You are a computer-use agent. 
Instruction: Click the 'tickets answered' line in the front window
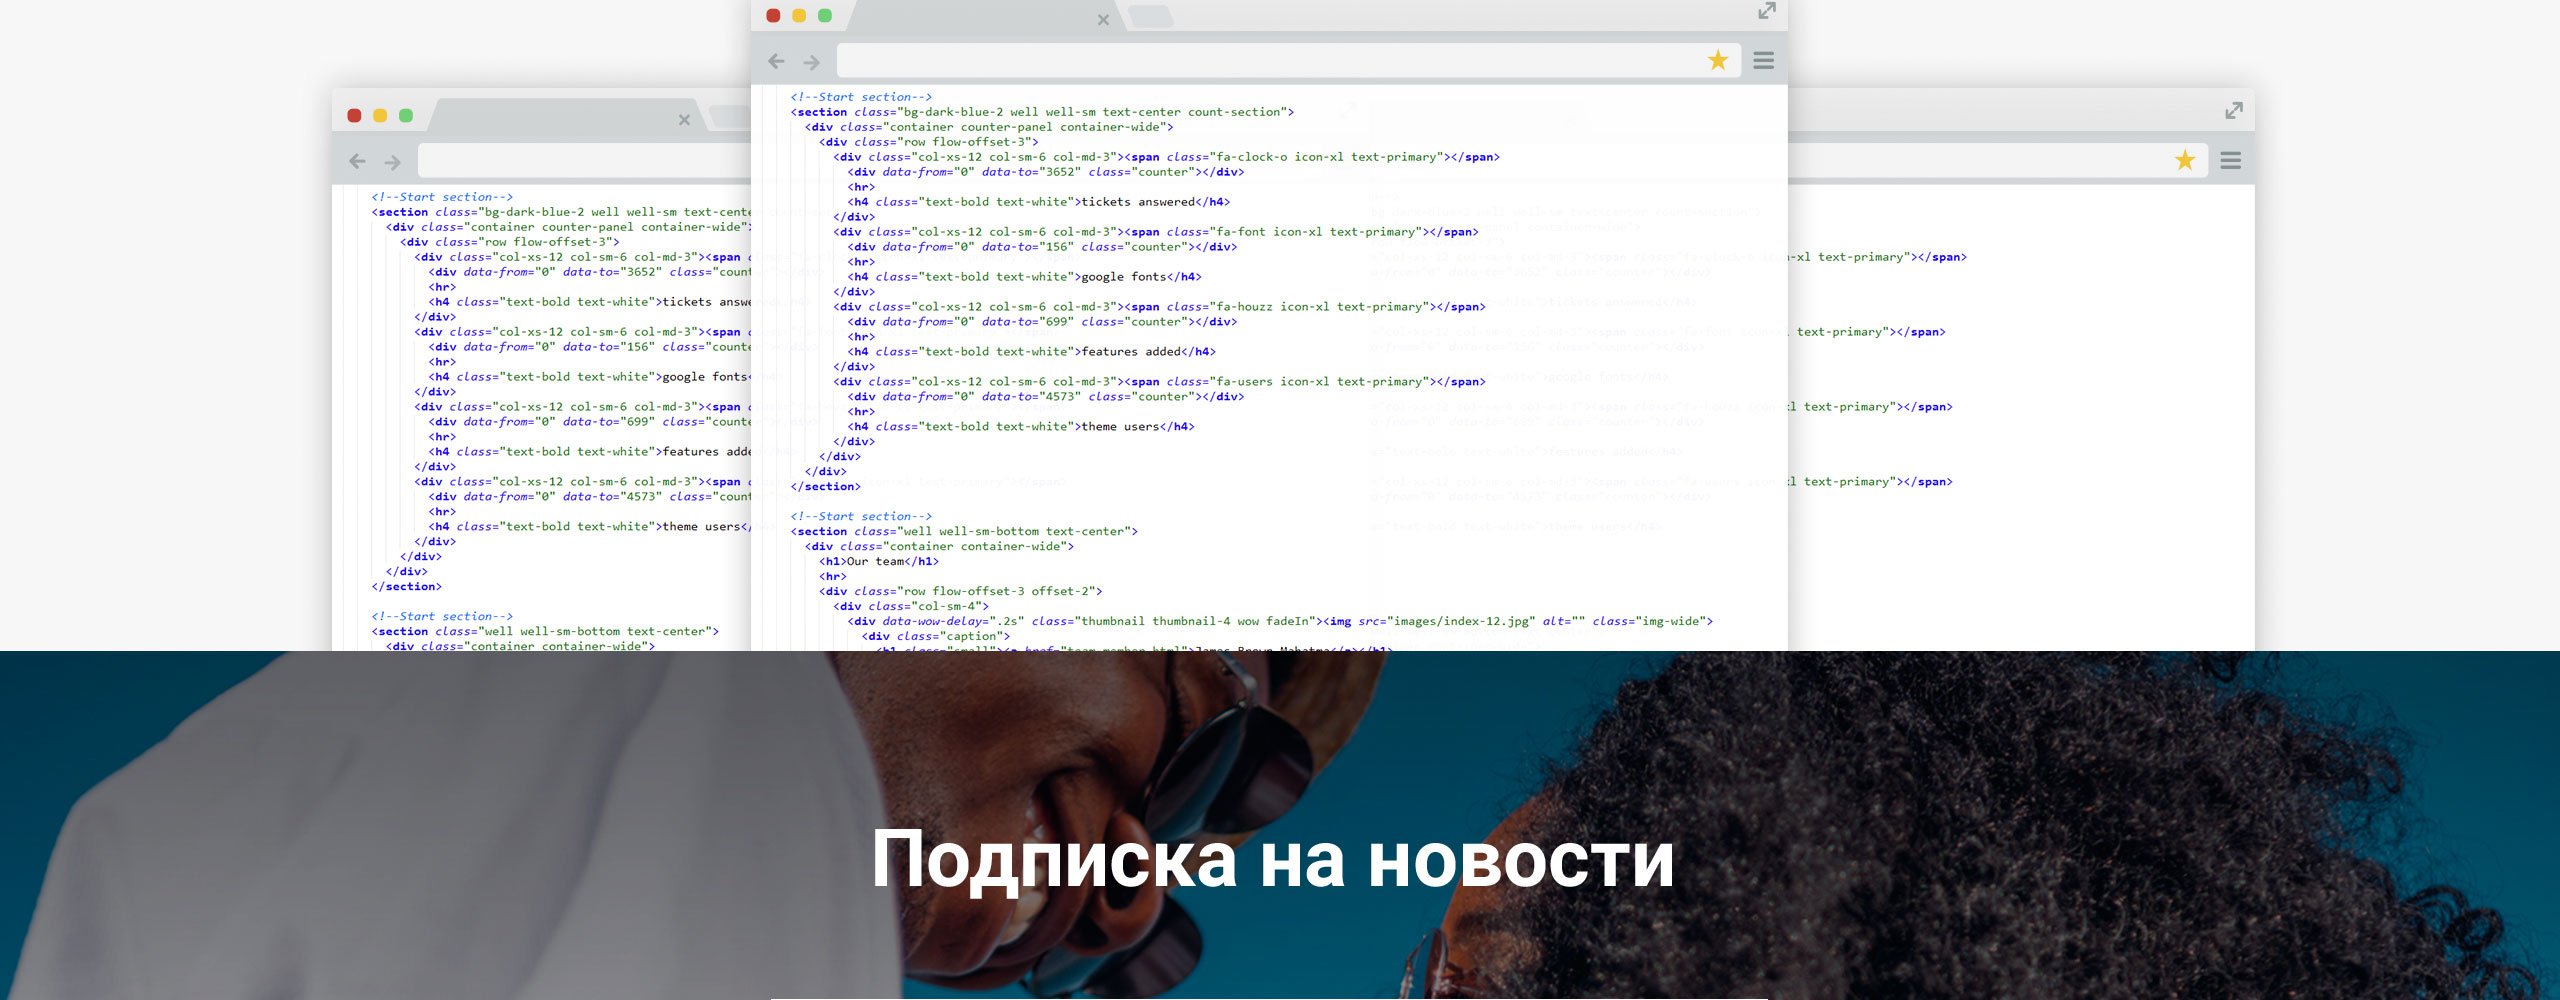[x=1039, y=202]
